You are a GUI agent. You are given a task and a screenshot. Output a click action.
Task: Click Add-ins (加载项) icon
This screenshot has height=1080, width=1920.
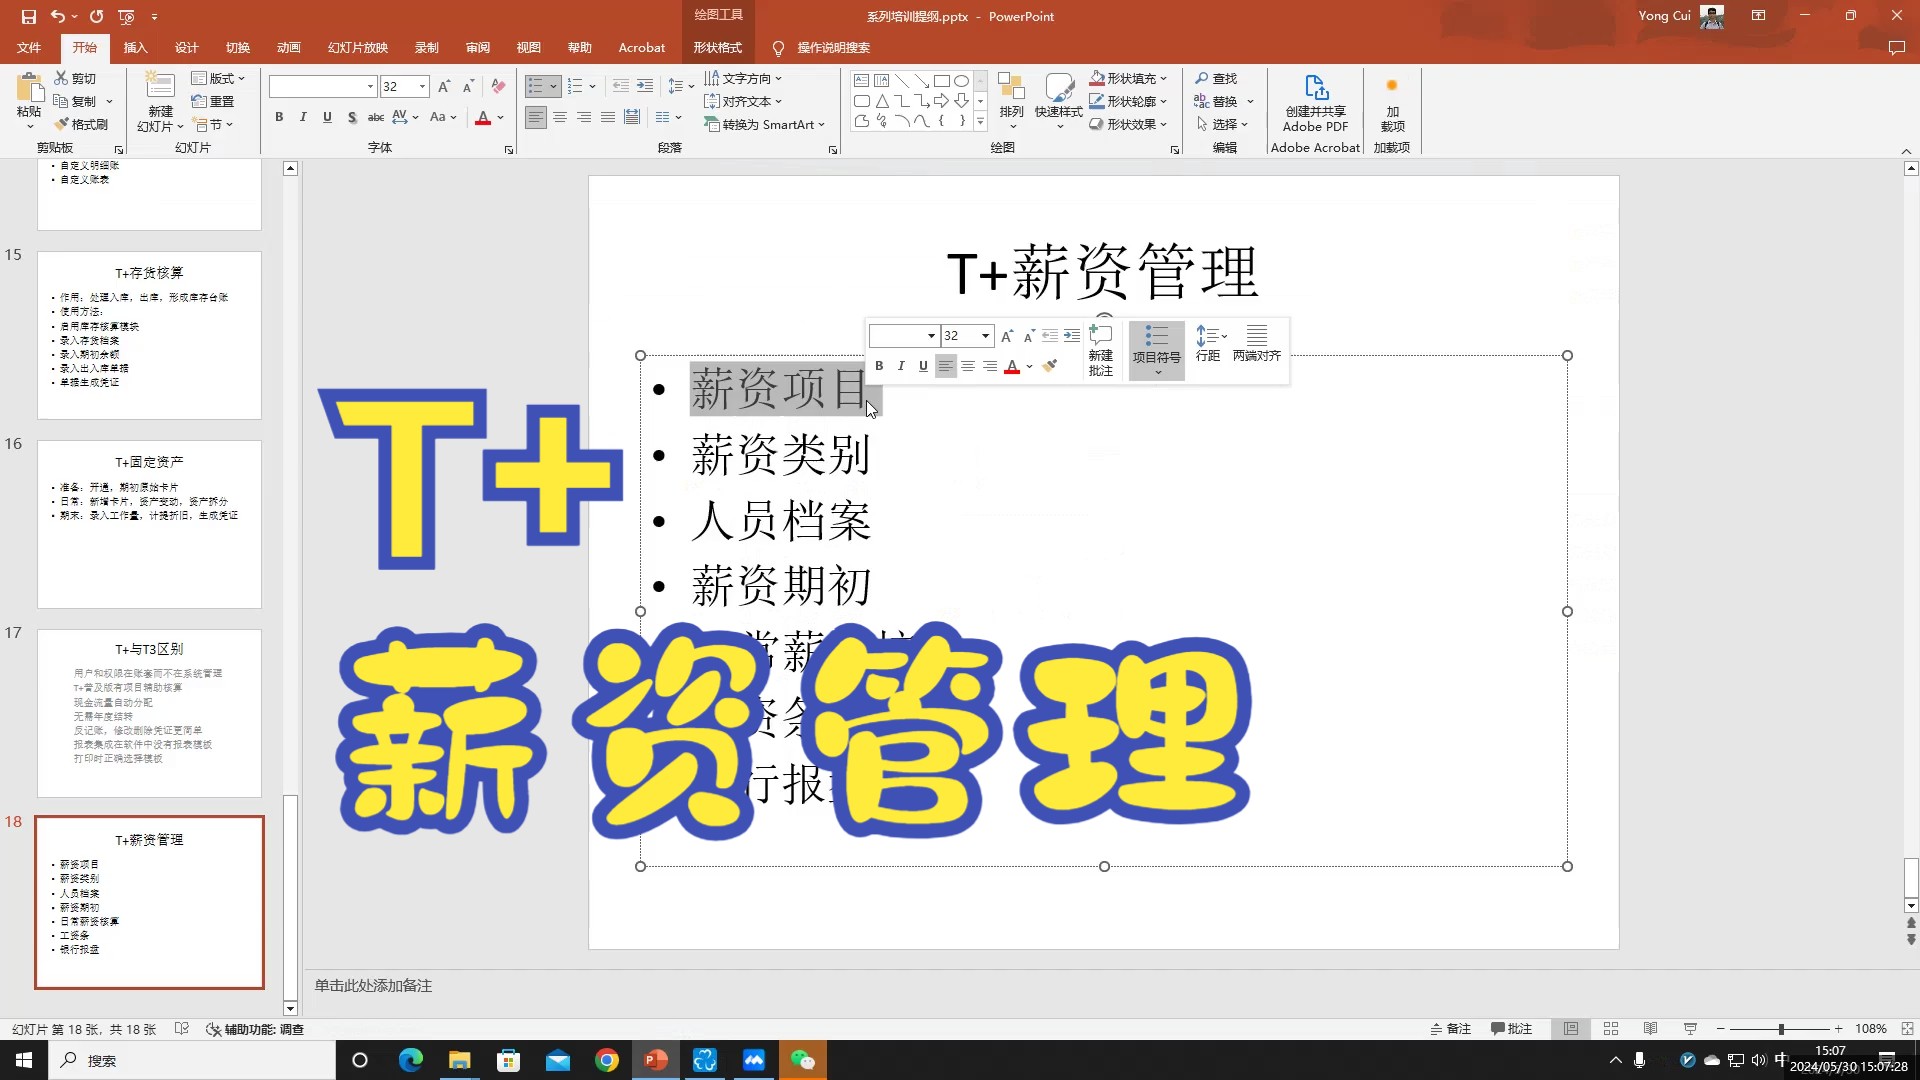[x=1392, y=103]
